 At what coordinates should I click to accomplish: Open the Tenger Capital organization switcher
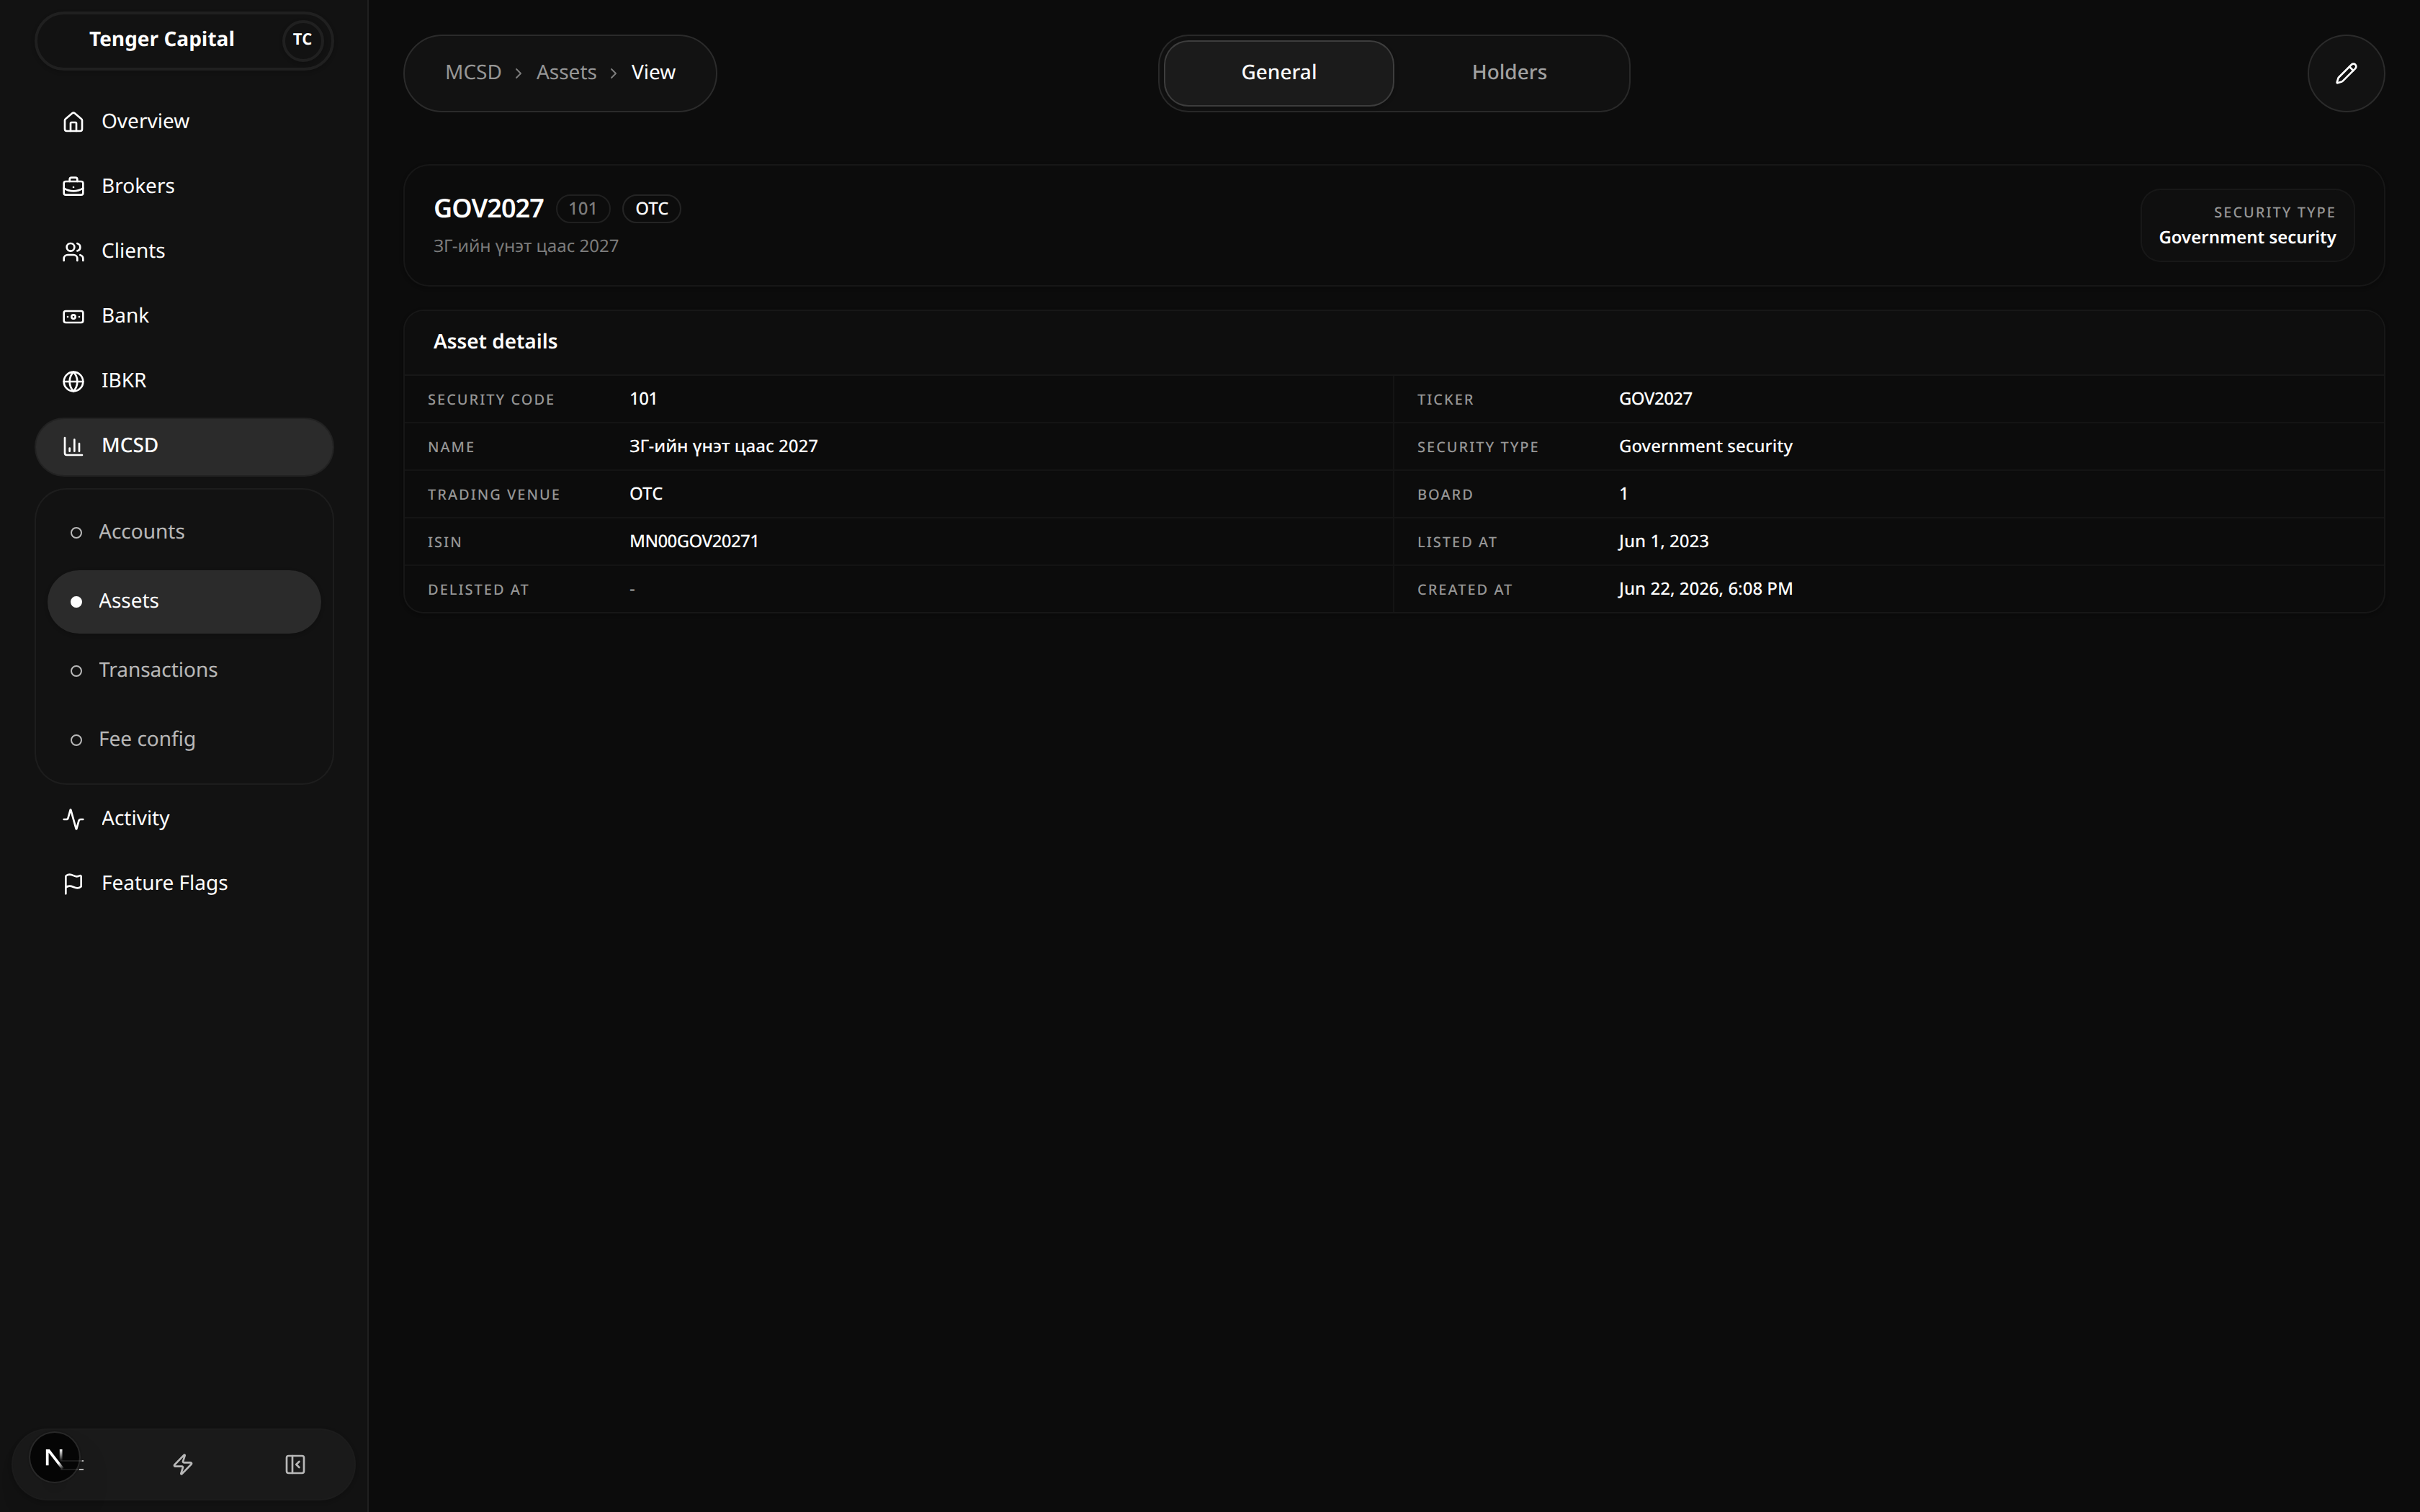(x=184, y=40)
